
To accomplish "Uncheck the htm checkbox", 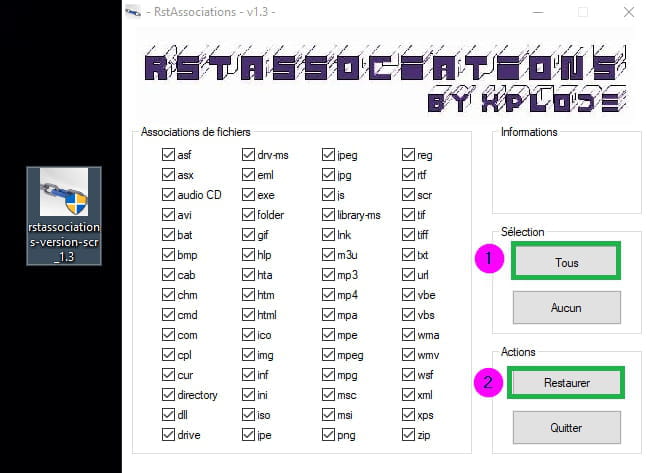I will pyautogui.click(x=248, y=294).
